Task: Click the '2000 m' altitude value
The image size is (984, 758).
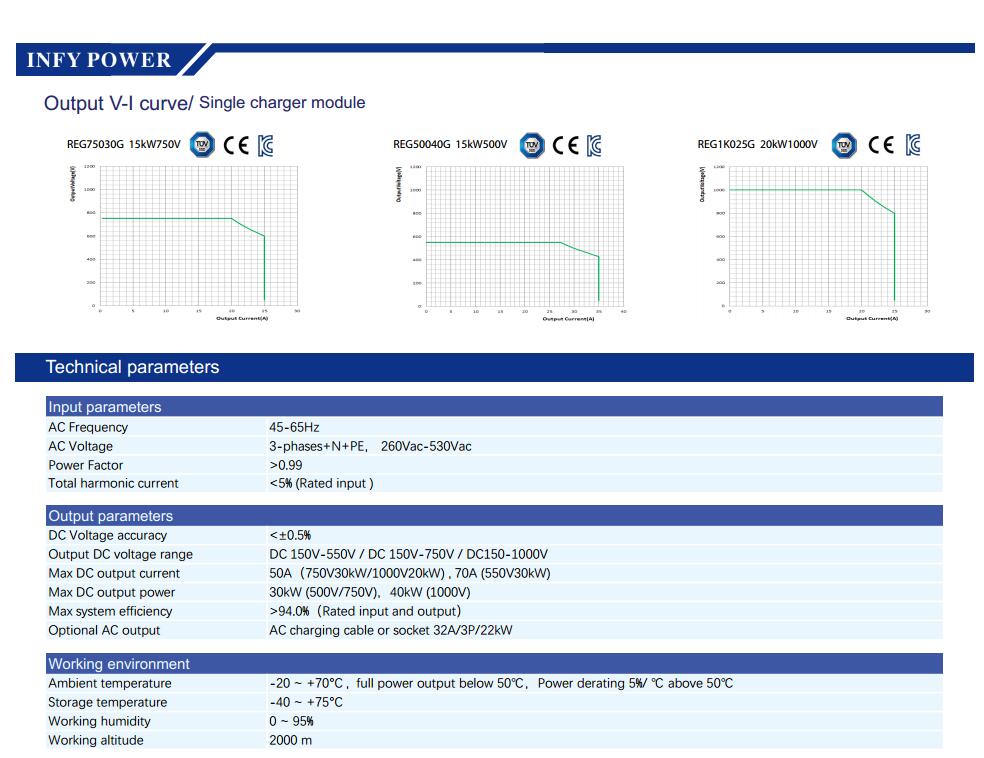Action: [x=291, y=740]
